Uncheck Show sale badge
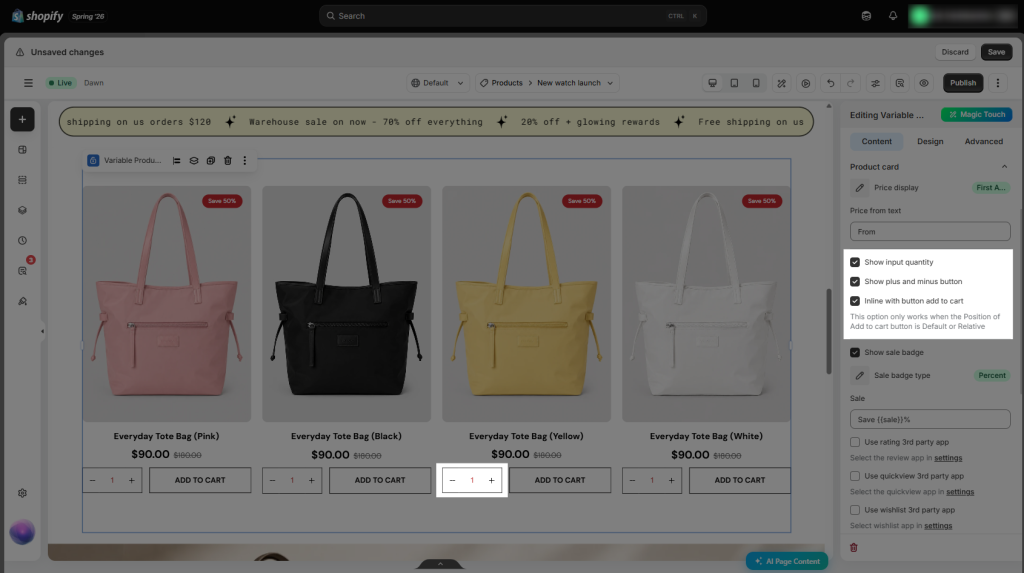The height and width of the screenshot is (573, 1024). point(855,352)
